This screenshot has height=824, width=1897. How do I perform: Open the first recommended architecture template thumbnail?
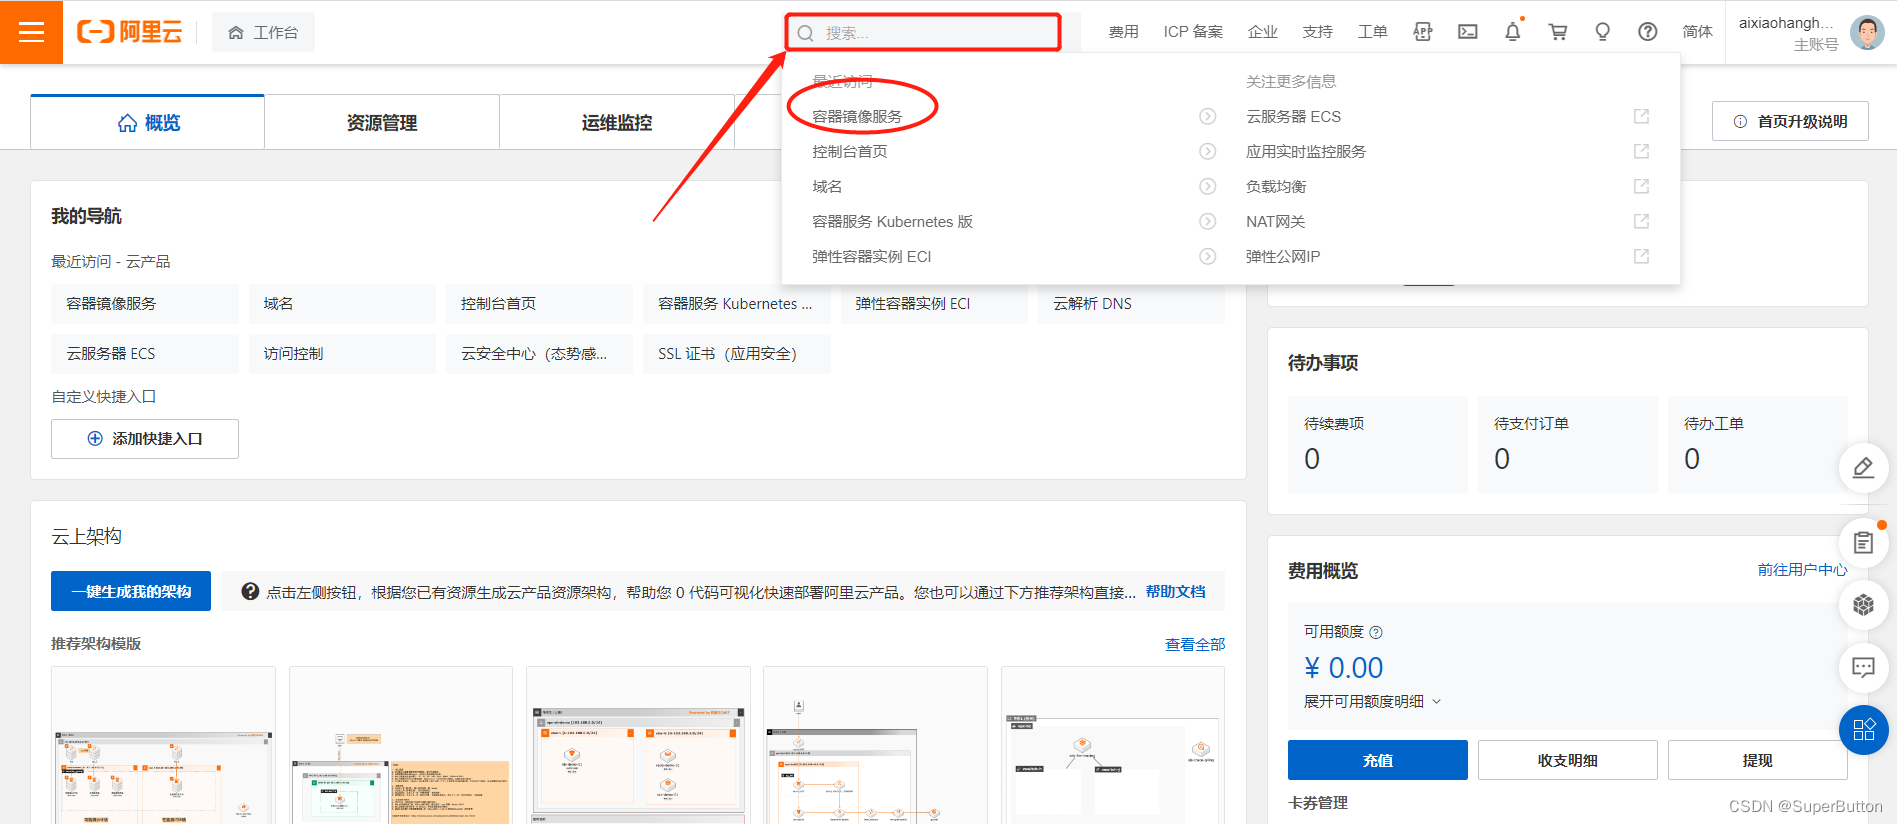point(163,746)
